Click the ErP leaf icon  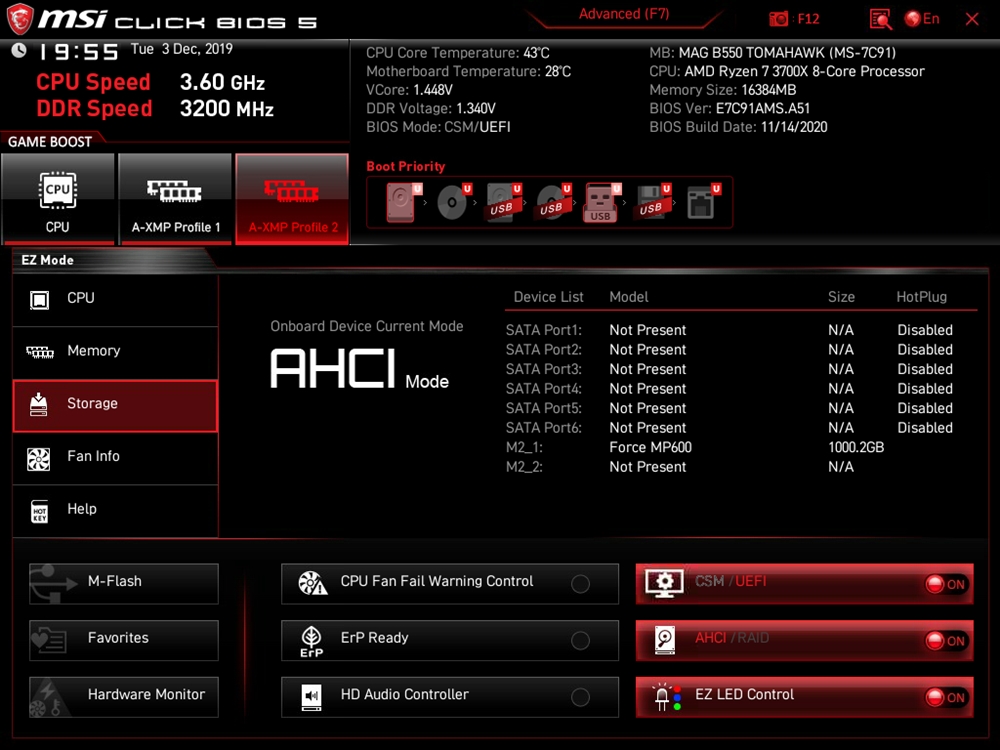(311, 641)
